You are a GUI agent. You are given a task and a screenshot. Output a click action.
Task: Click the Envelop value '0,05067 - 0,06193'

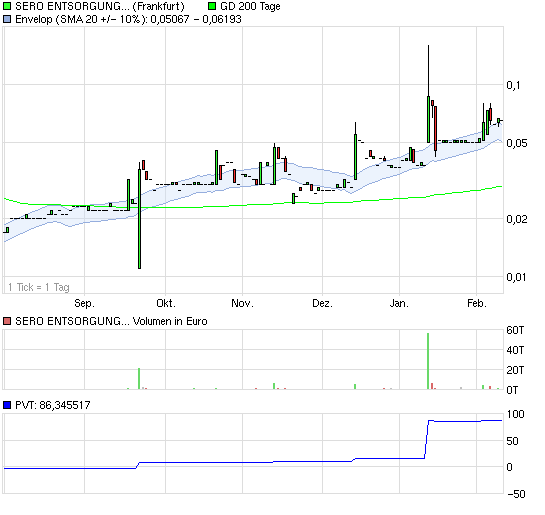pyautogui.click(x=196, y=19)
